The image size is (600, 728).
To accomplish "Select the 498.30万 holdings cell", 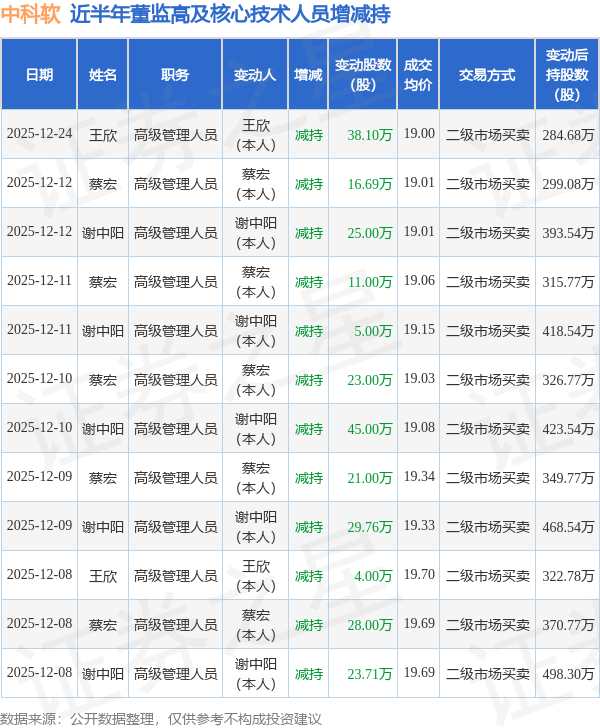I will point(568,674).
